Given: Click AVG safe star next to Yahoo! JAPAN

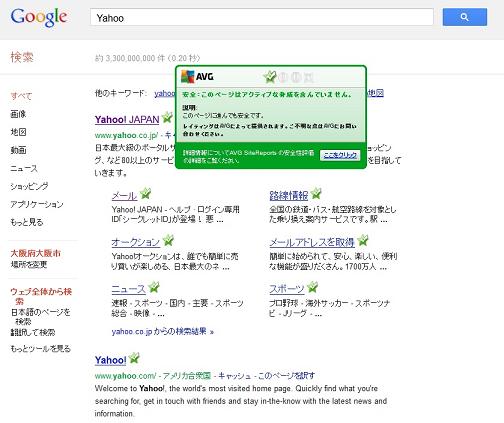Looking at the screenshot, I should point(167,117).
